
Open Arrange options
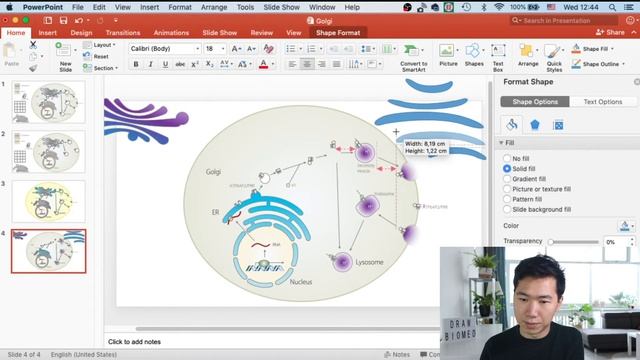tap(528, 55)
